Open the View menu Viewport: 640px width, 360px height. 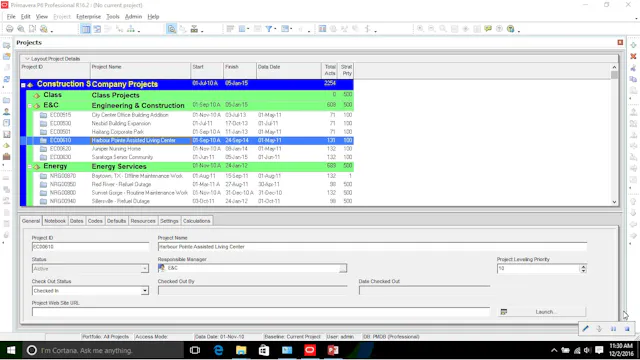[x=42, y=17]
